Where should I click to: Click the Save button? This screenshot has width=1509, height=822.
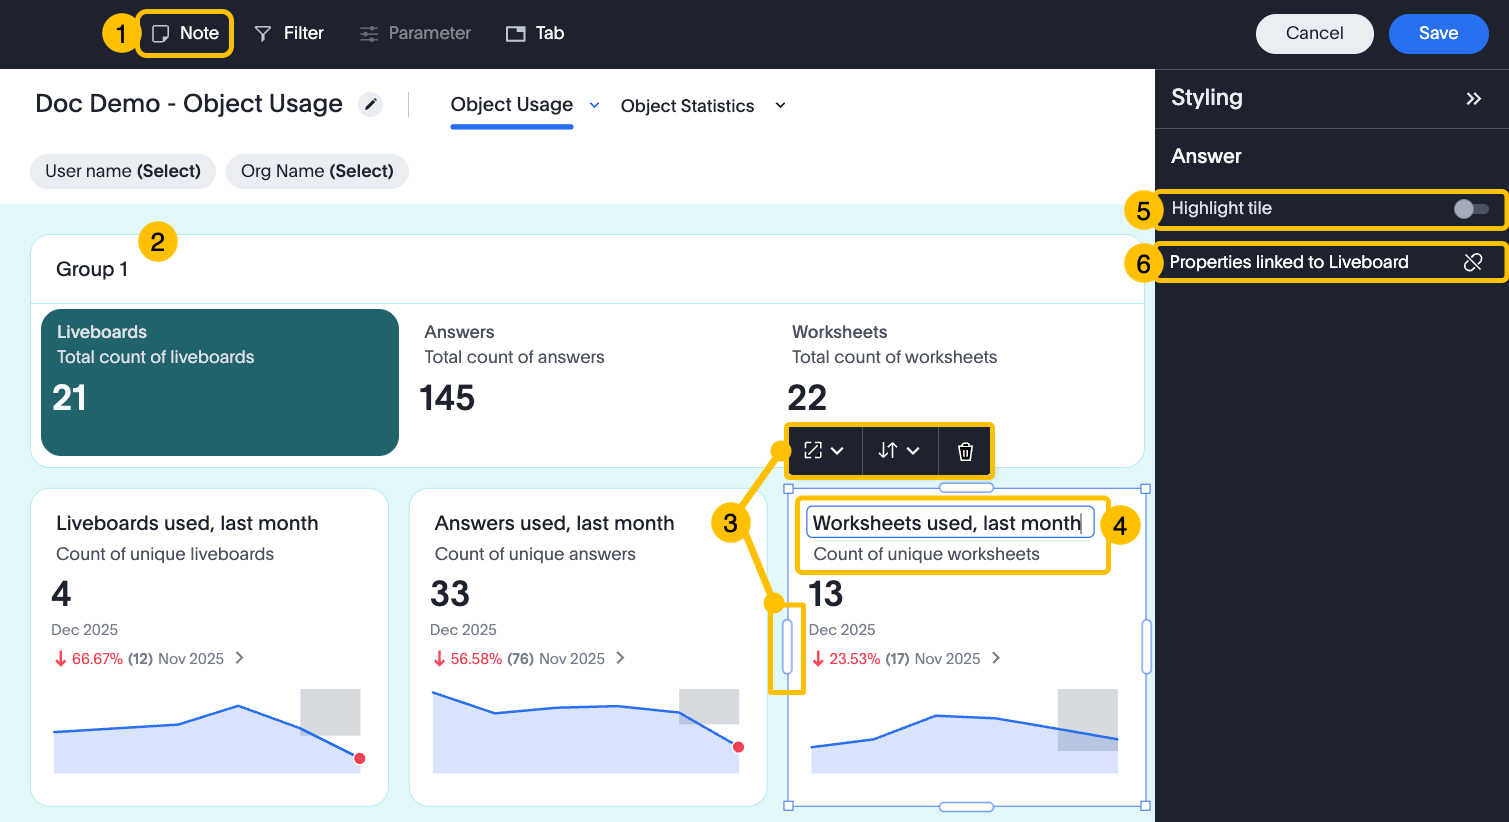click(1438, 33)
